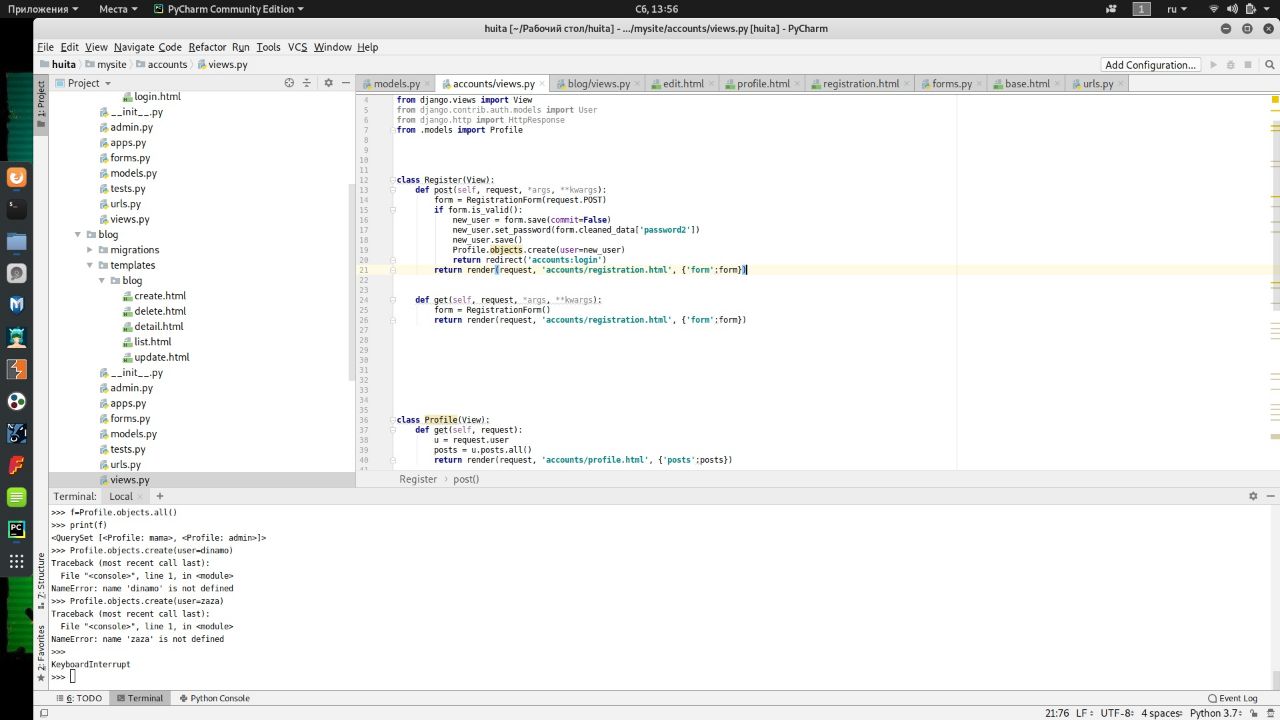Click the accounts breadcrumb in navigation bar

point(160,64)
